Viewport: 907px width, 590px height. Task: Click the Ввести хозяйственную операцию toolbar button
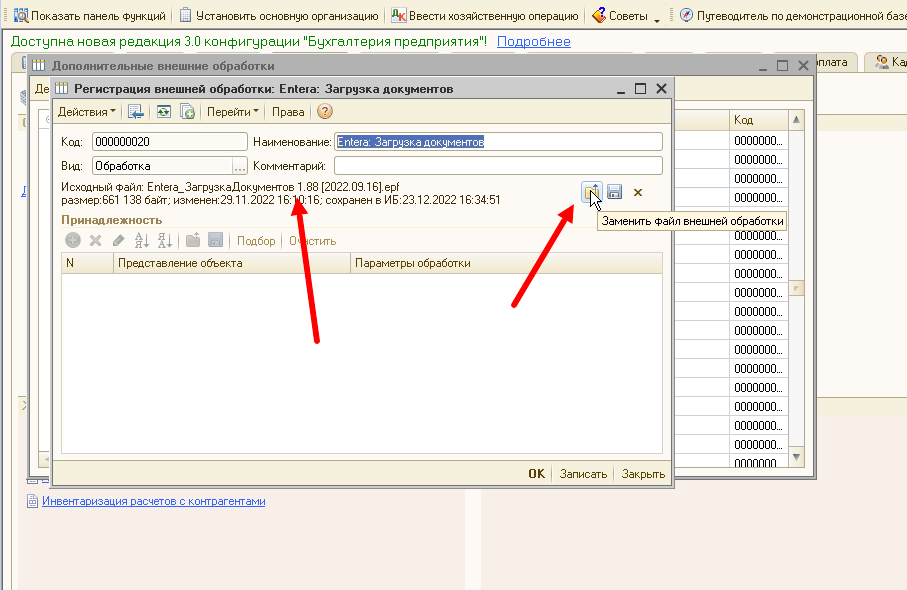[x=485, y=16]
